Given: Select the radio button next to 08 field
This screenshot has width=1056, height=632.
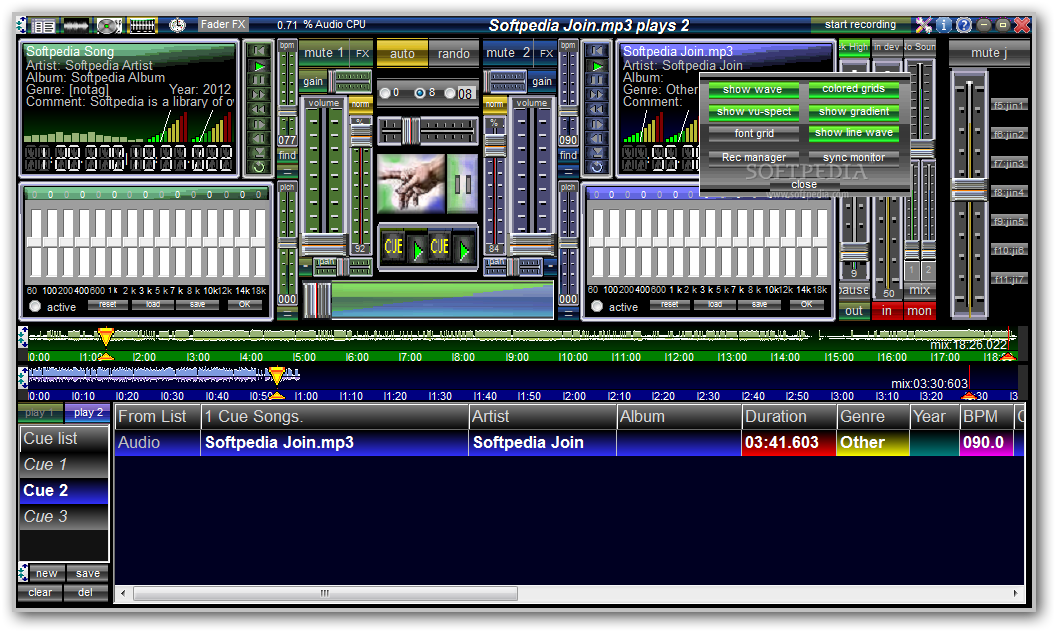Looking at the screenshot, I should click(x=450, y=93).
